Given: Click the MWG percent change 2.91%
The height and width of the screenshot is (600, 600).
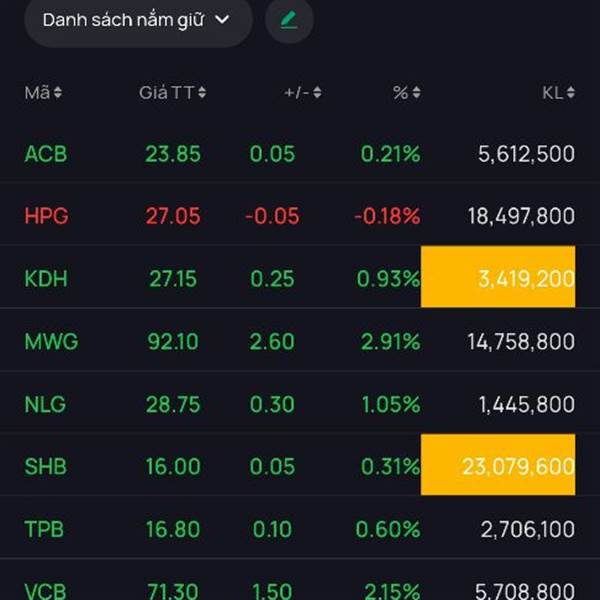Looking at the screenshot, I should 389,342.
